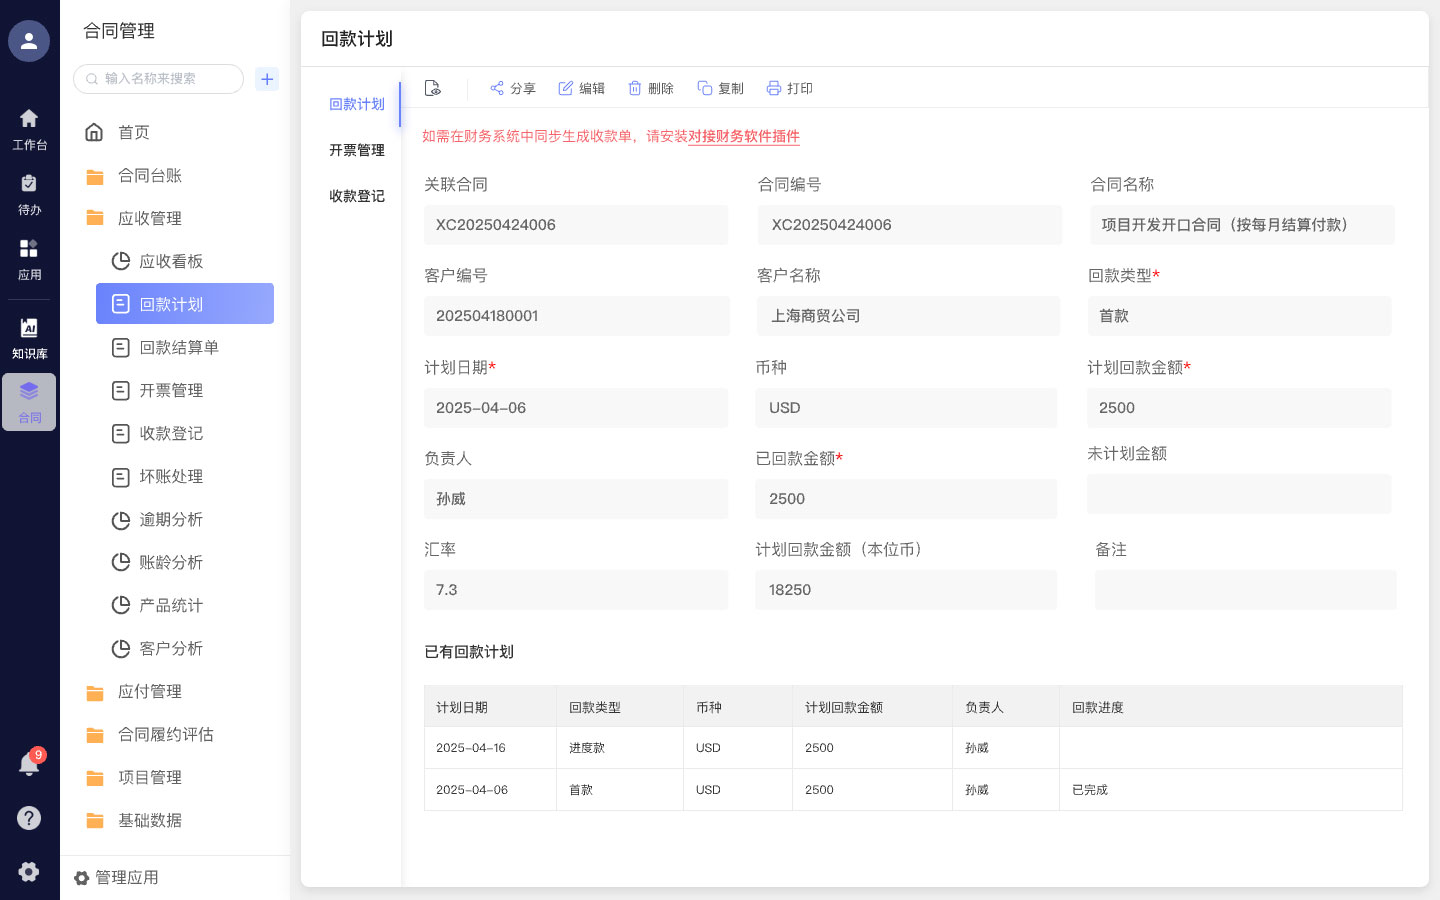Switch to the 开票管理 tab
Image resolution: width=1440 pixels, height=900 pixels.
(357, 150)
